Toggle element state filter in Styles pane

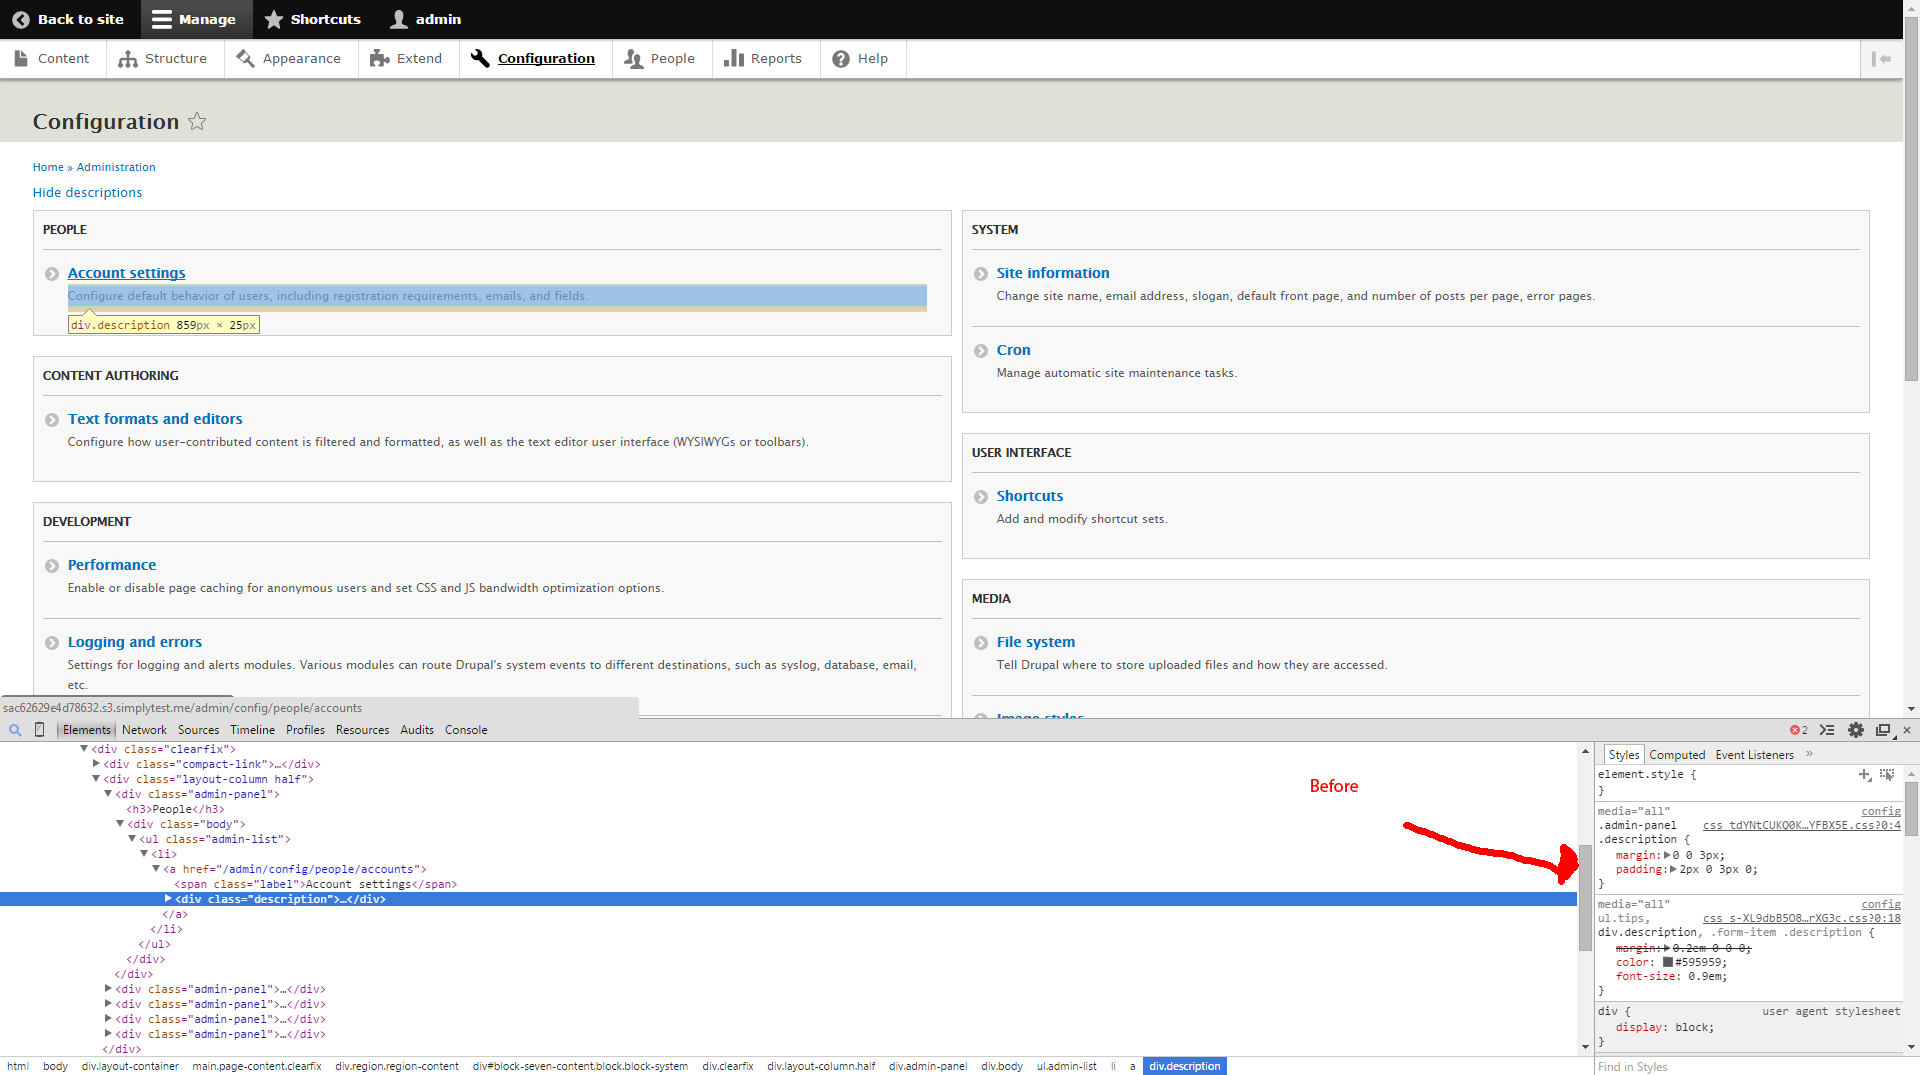[x=1888, y=775]
